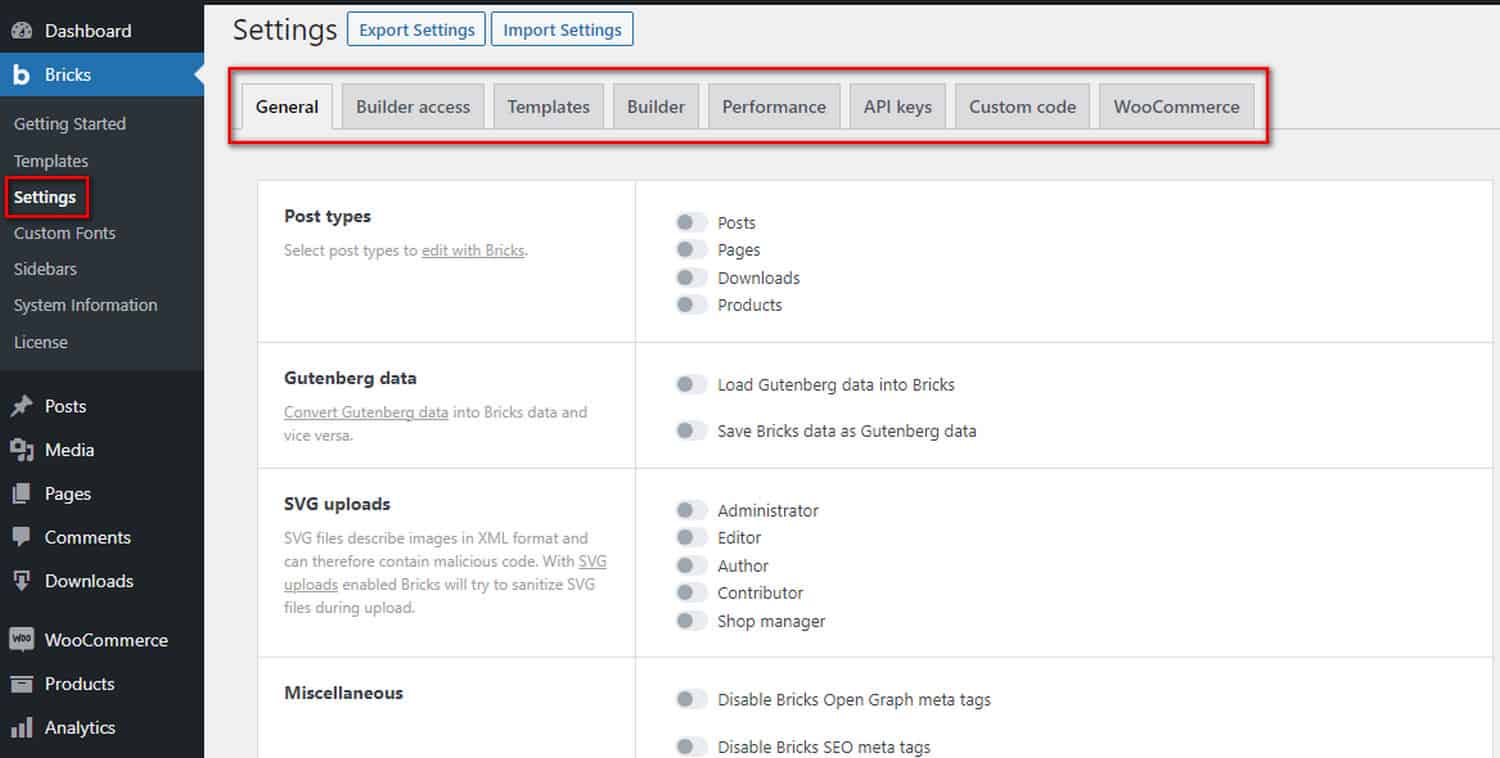
Task: Follow the 'edit with Bricks' link
Action: 473,251
